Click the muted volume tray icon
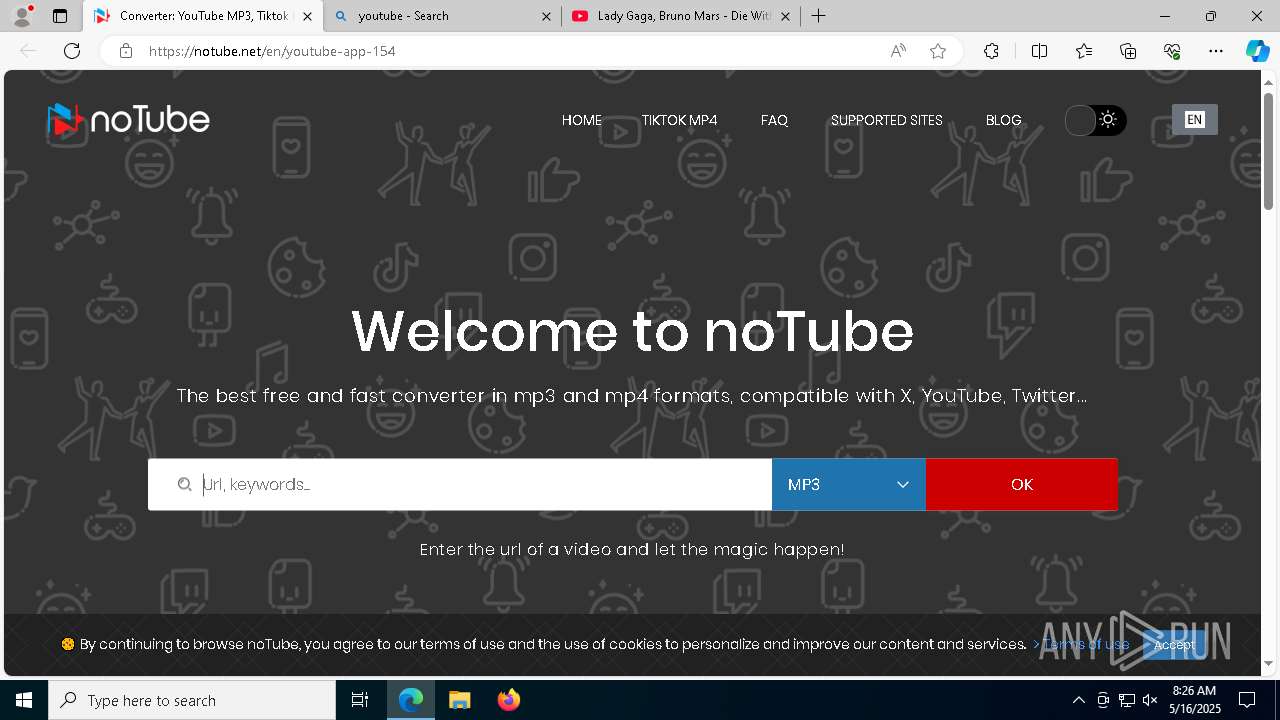Screen dimensions: 1280x720 pyautogui.click(x=1150, y=700)
